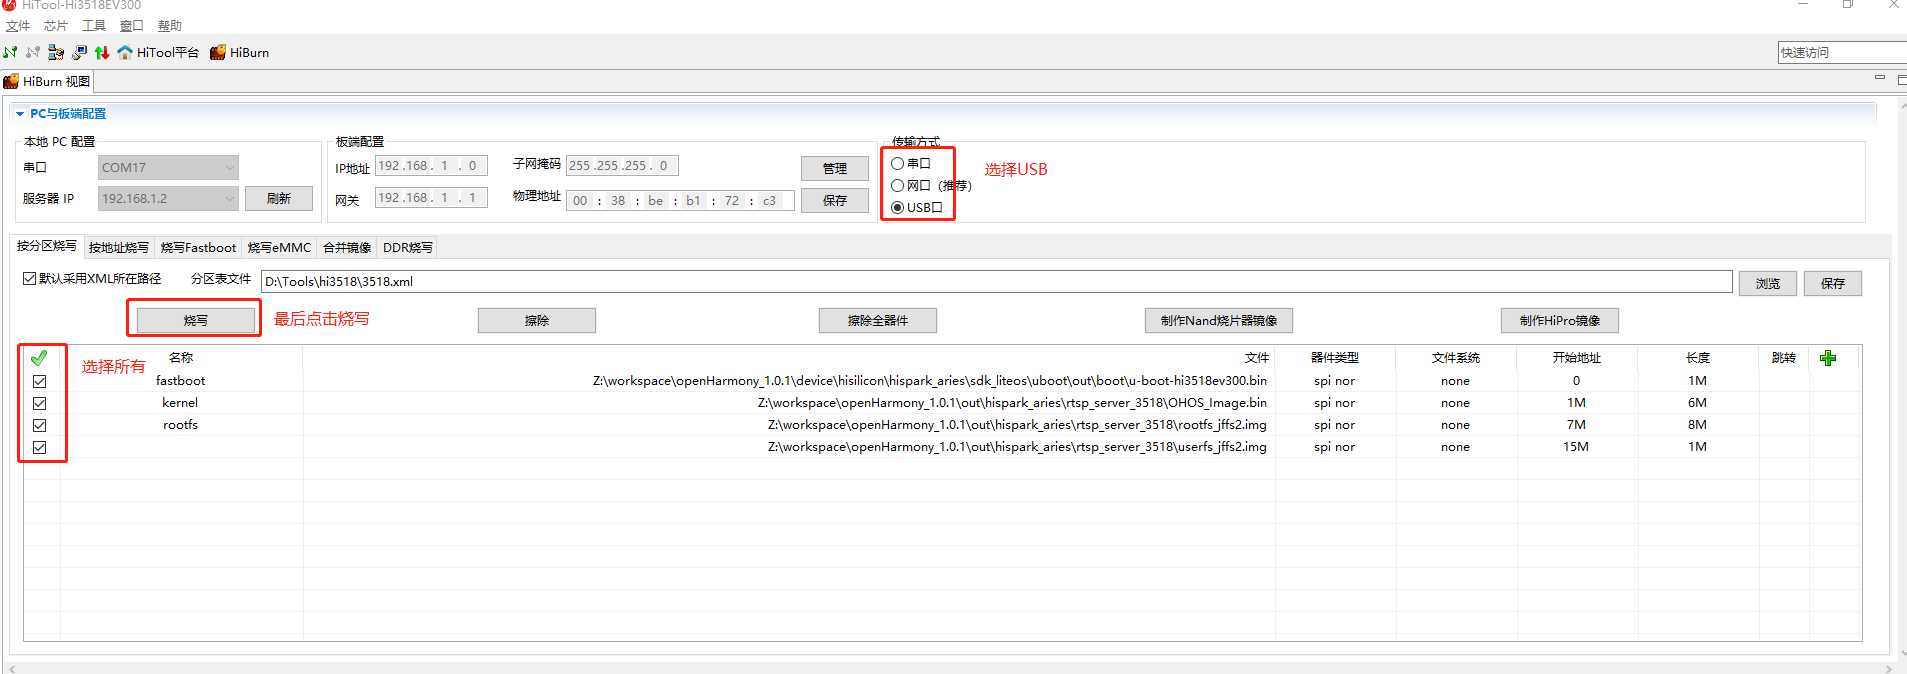Image resolution: width=1907 pixels, height=674 pixels.
Task: Click the horizontal scrollbar left arrow
Action: tap(12, 668)
